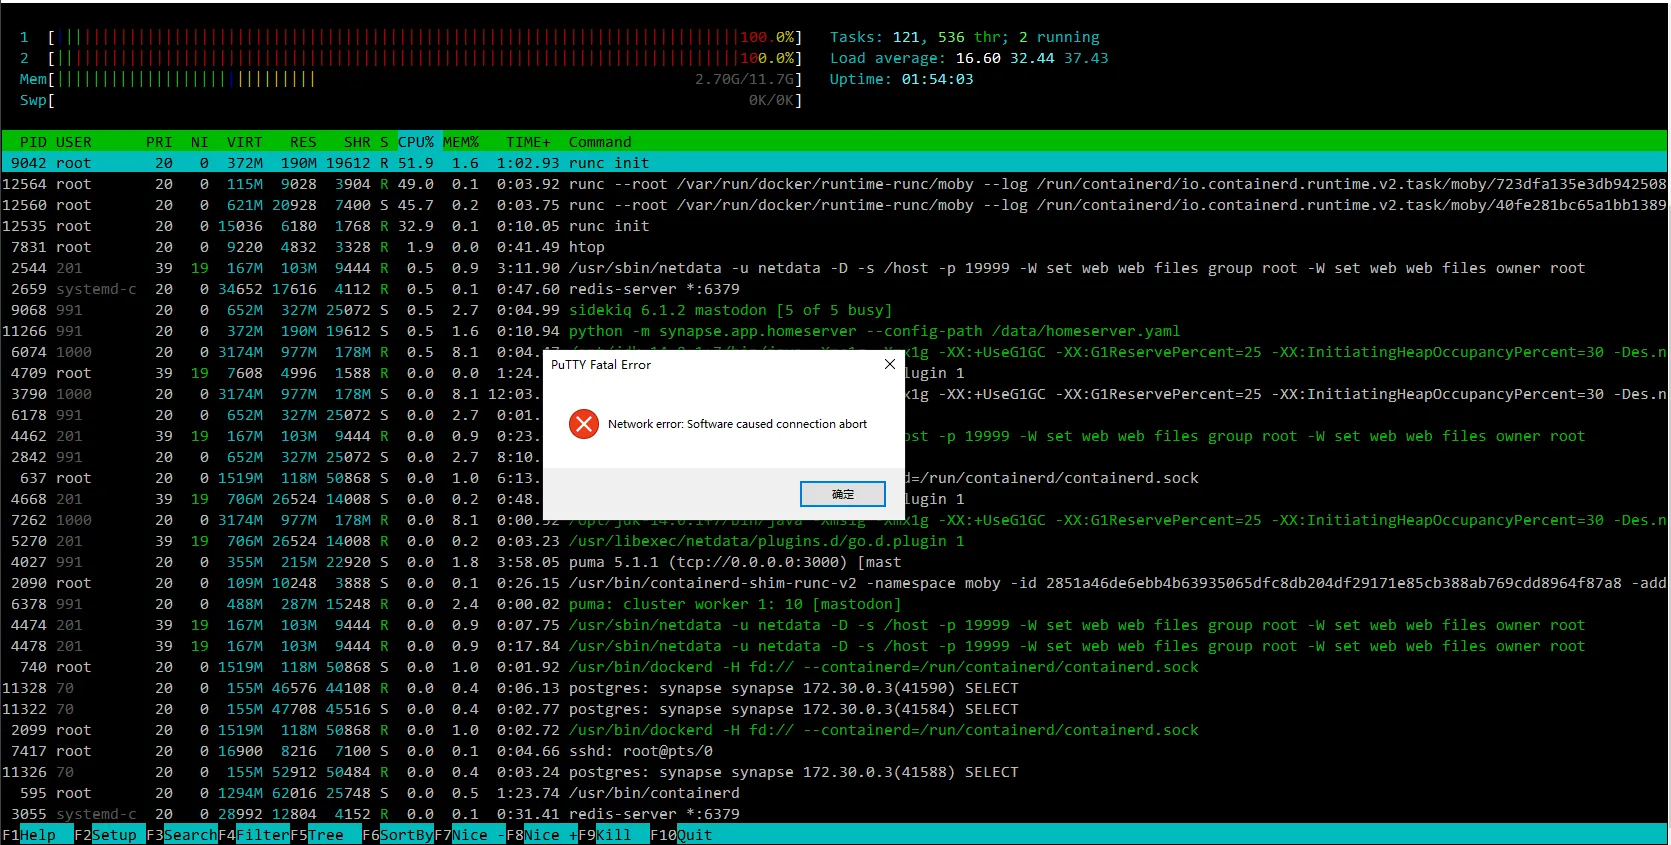Viewport: 1671px width, 845px height.
Task: Click F7 Nice - in the footer
Action: (x=470, y=835)
